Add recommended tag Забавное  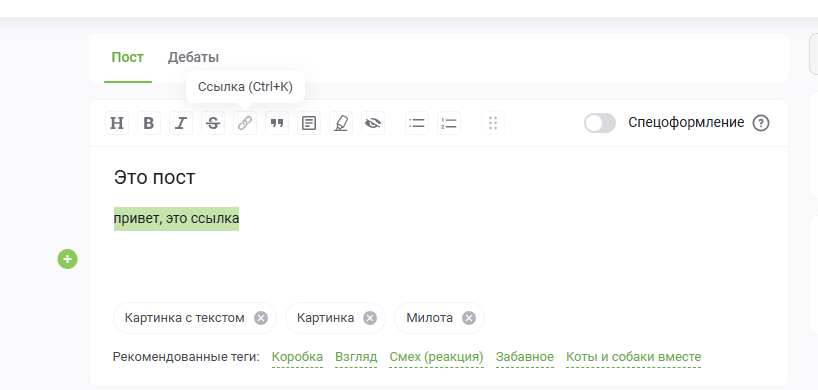[525, 357]
